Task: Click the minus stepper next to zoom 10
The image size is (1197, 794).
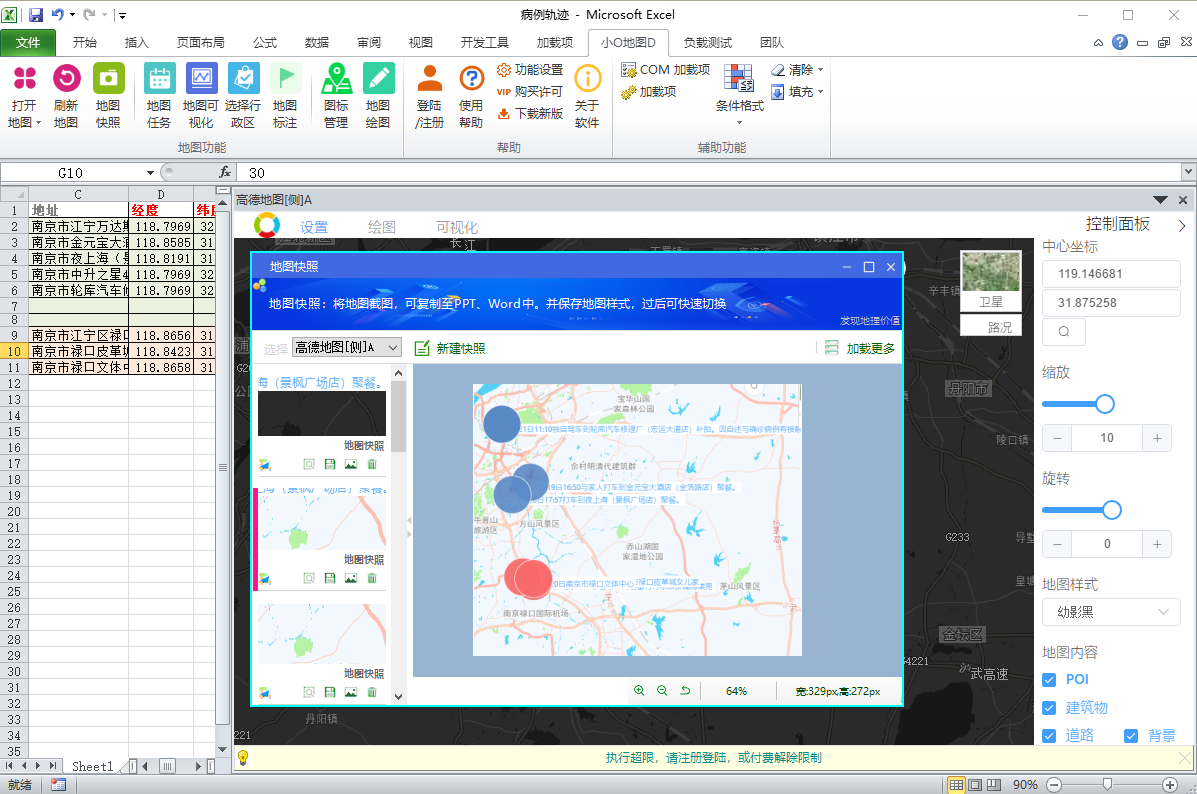Action: point(1057,438)
